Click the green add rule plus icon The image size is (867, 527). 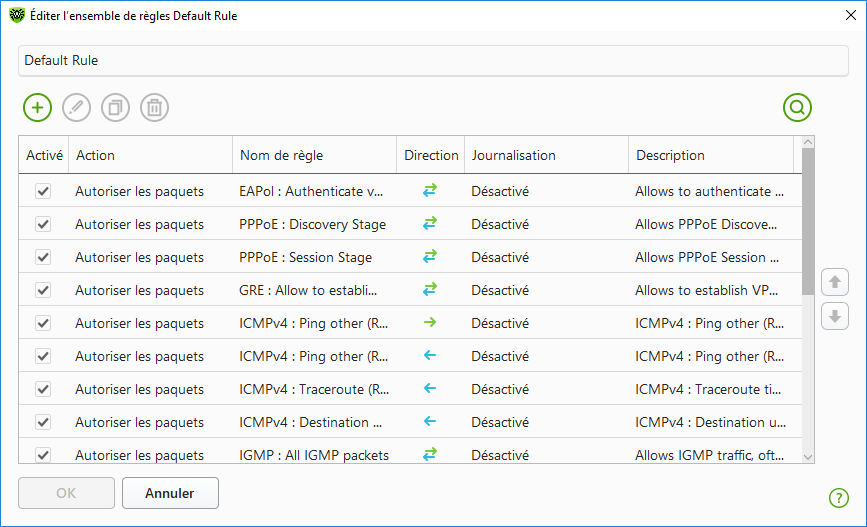tap(37, 107)
